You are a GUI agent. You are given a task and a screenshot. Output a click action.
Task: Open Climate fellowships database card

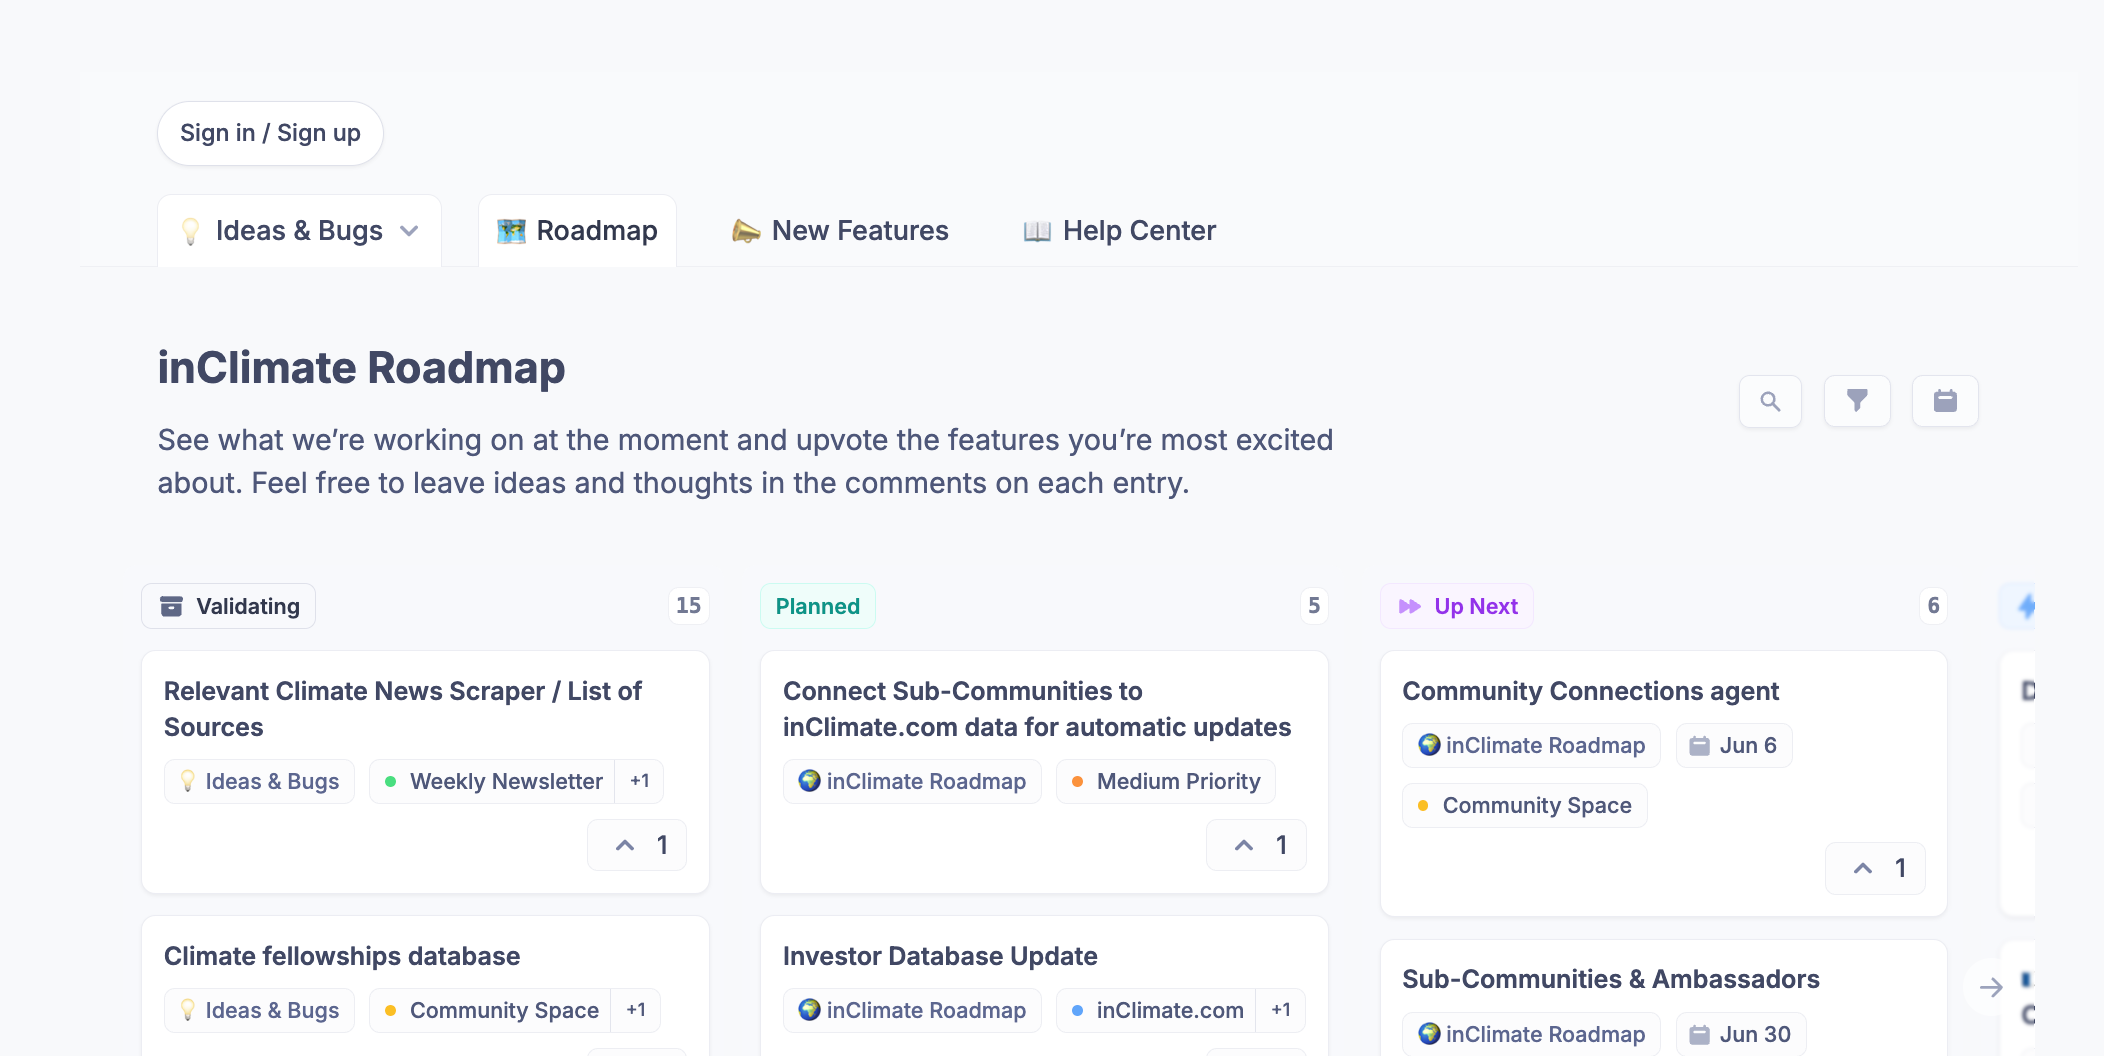click(342, 956)
